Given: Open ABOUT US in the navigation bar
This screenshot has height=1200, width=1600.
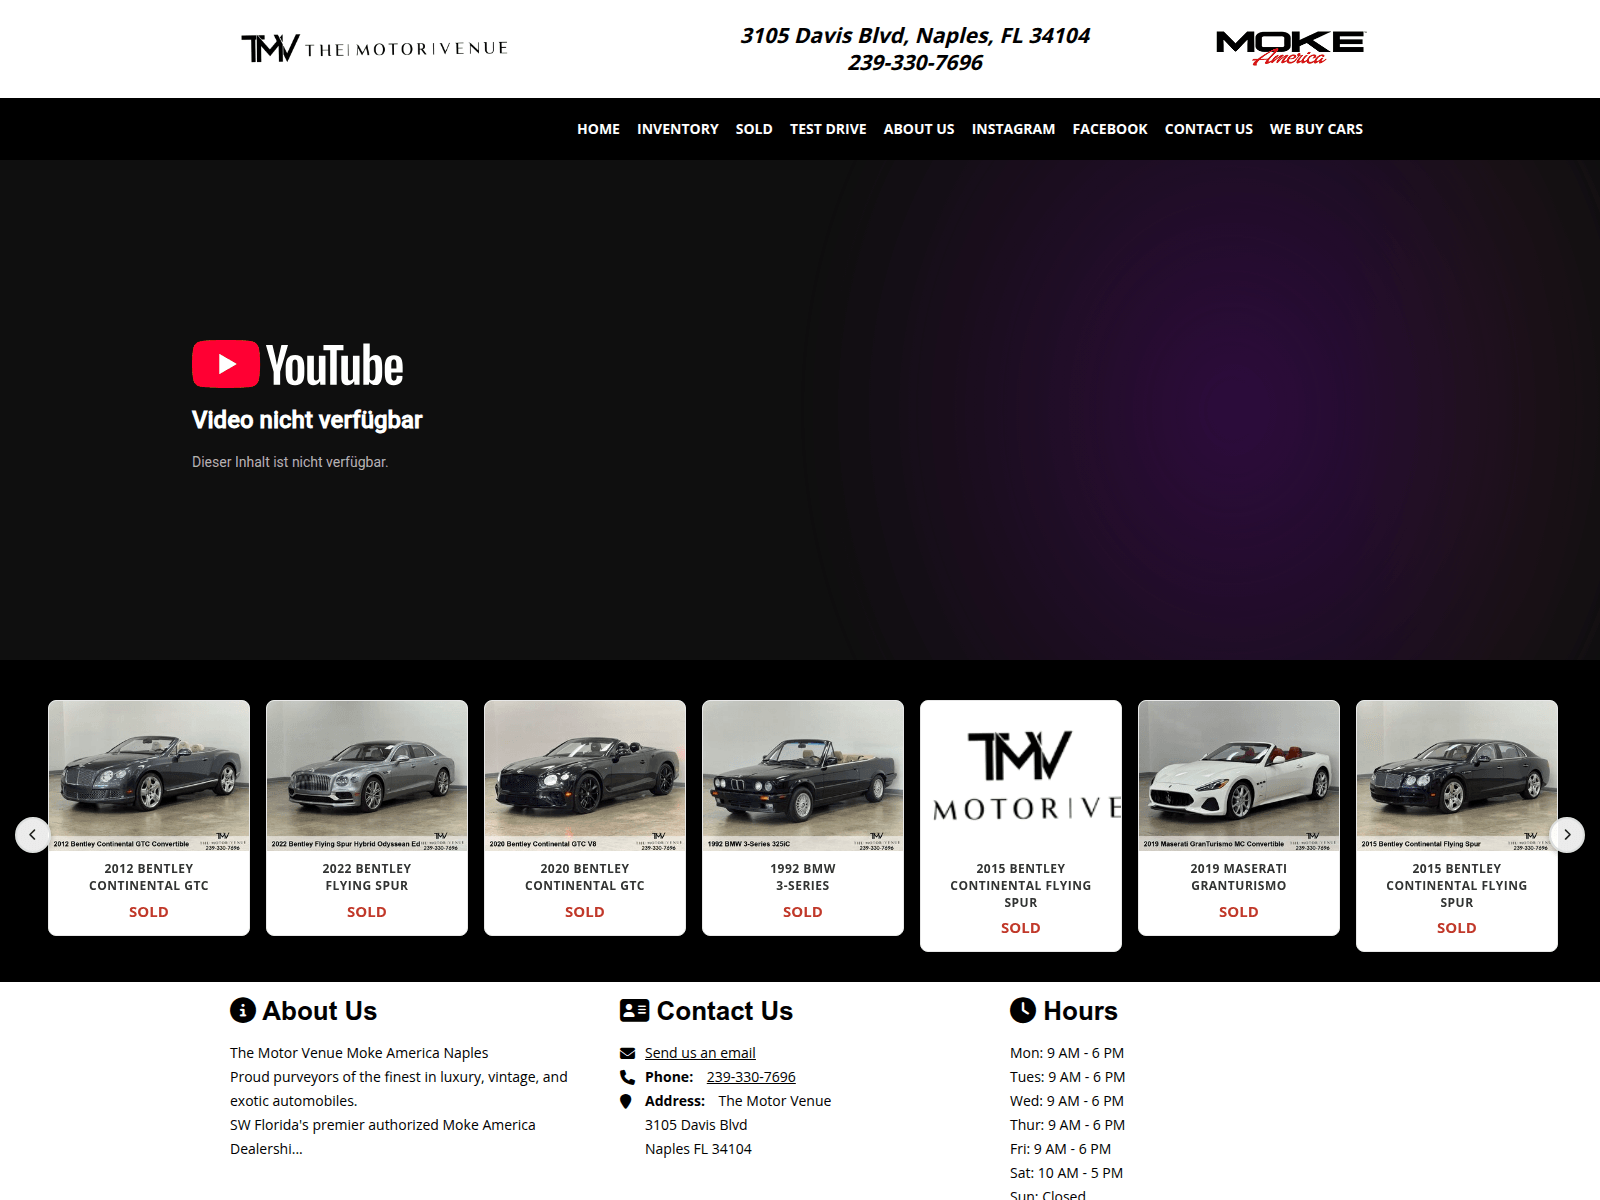Looking at the screenshot, I should [x=919, y=129].
